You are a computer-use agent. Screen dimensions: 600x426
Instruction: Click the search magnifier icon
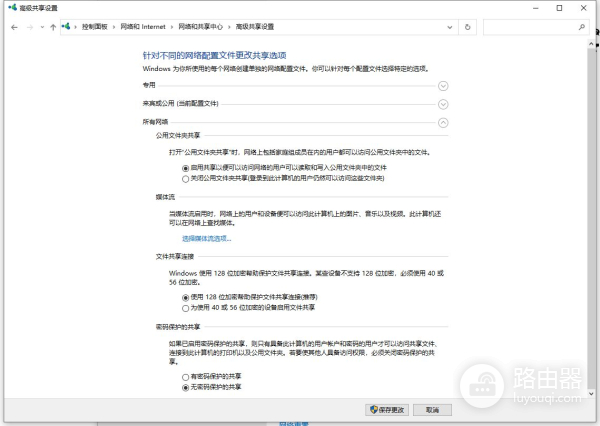click(x=582, y=27)
